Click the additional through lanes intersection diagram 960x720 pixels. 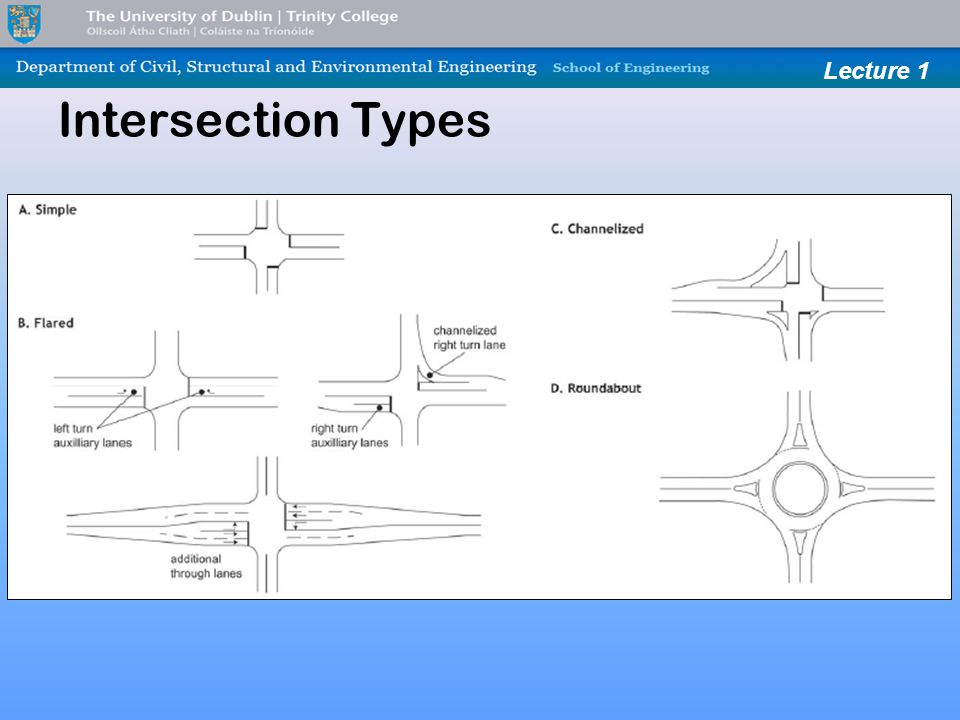273,524
